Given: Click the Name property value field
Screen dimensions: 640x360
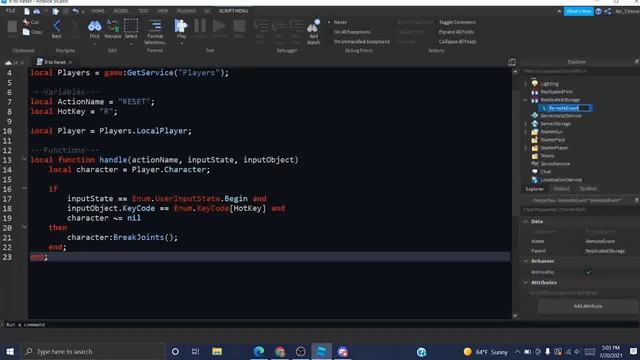Looking at the screenshot, I should pos(611,241).
